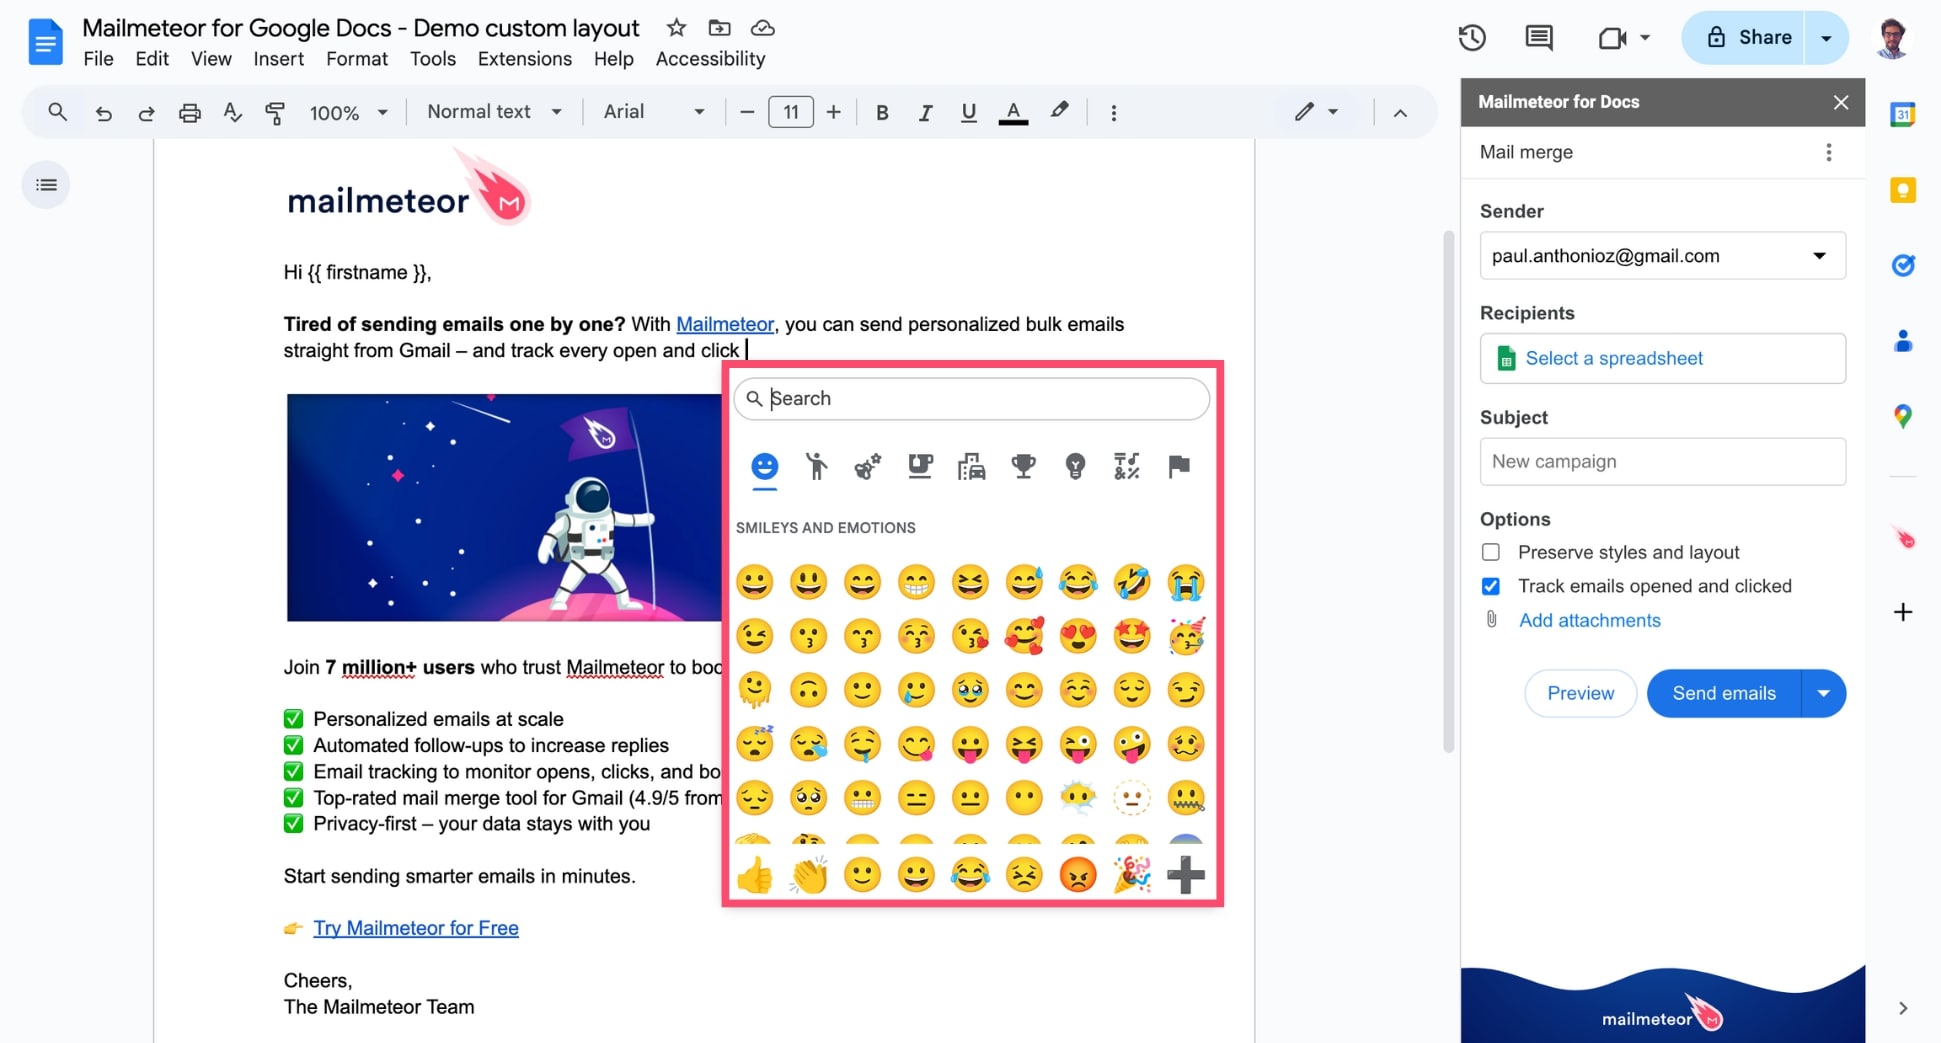This screenshot has height=1043, width=1941.
Task: Get more add-ons plus icon
Action: point(1903,612)
